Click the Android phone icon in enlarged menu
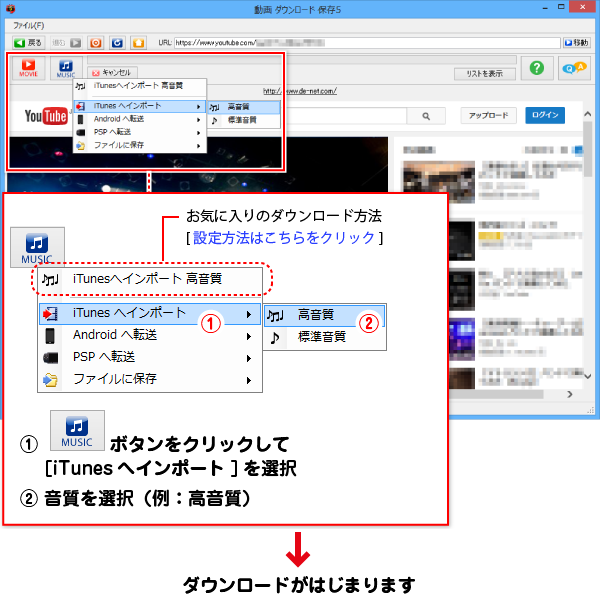This screenshot has width=600, height=597. (50, 336)
